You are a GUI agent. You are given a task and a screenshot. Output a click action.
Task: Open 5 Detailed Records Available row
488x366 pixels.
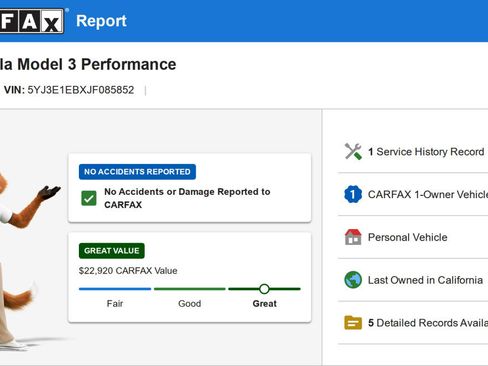click(413, 322)
